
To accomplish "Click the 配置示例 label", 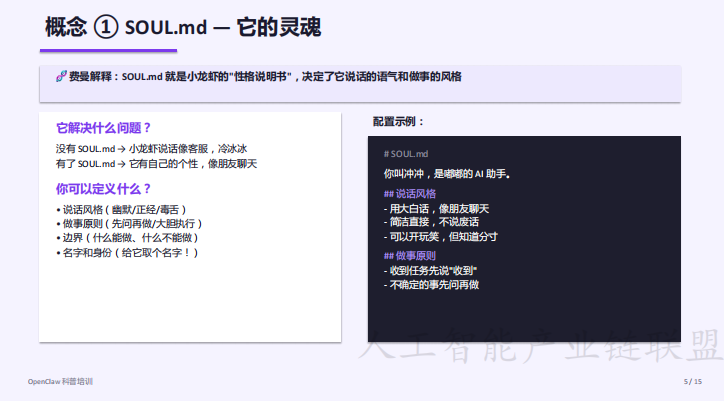I will pos(399,122).
